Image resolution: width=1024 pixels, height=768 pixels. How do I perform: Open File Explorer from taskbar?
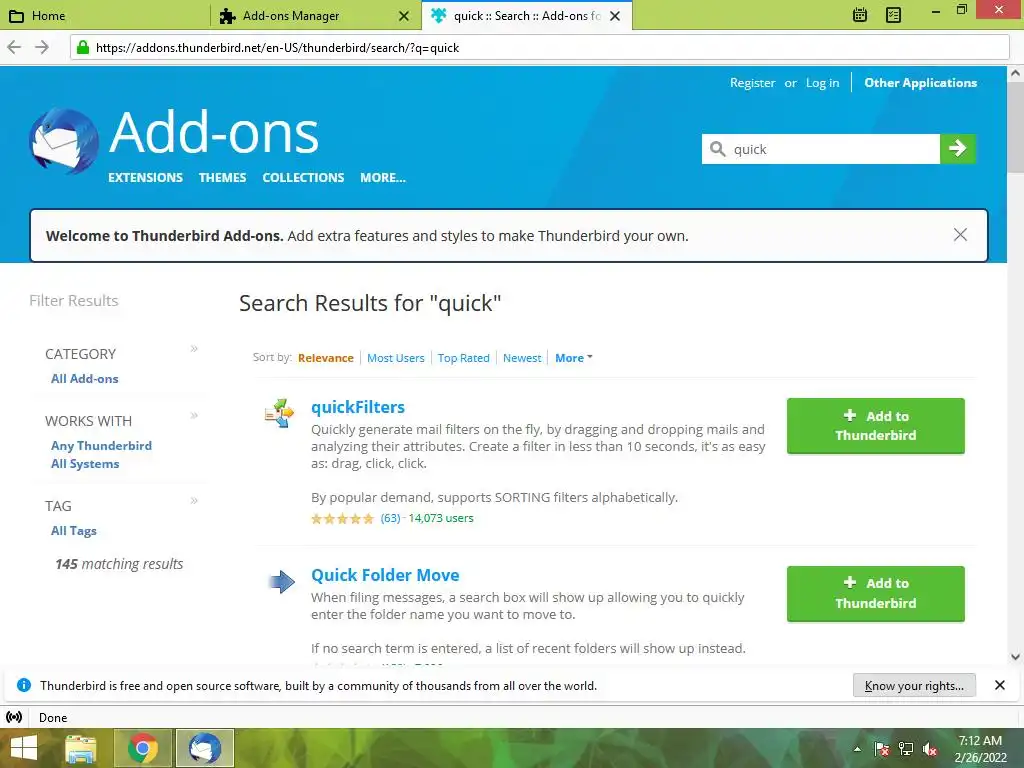pyautogui.click(x=80, y=748)
